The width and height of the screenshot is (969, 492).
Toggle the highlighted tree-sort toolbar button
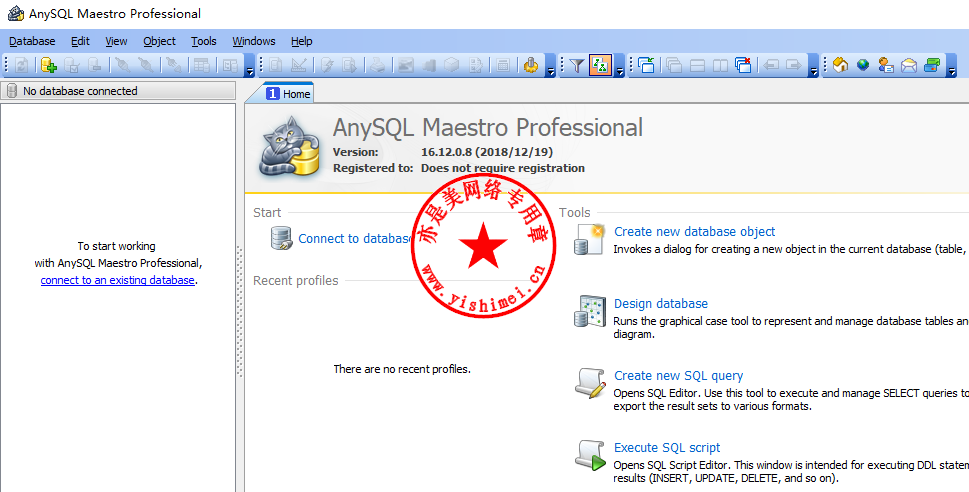tap(601, 65)
